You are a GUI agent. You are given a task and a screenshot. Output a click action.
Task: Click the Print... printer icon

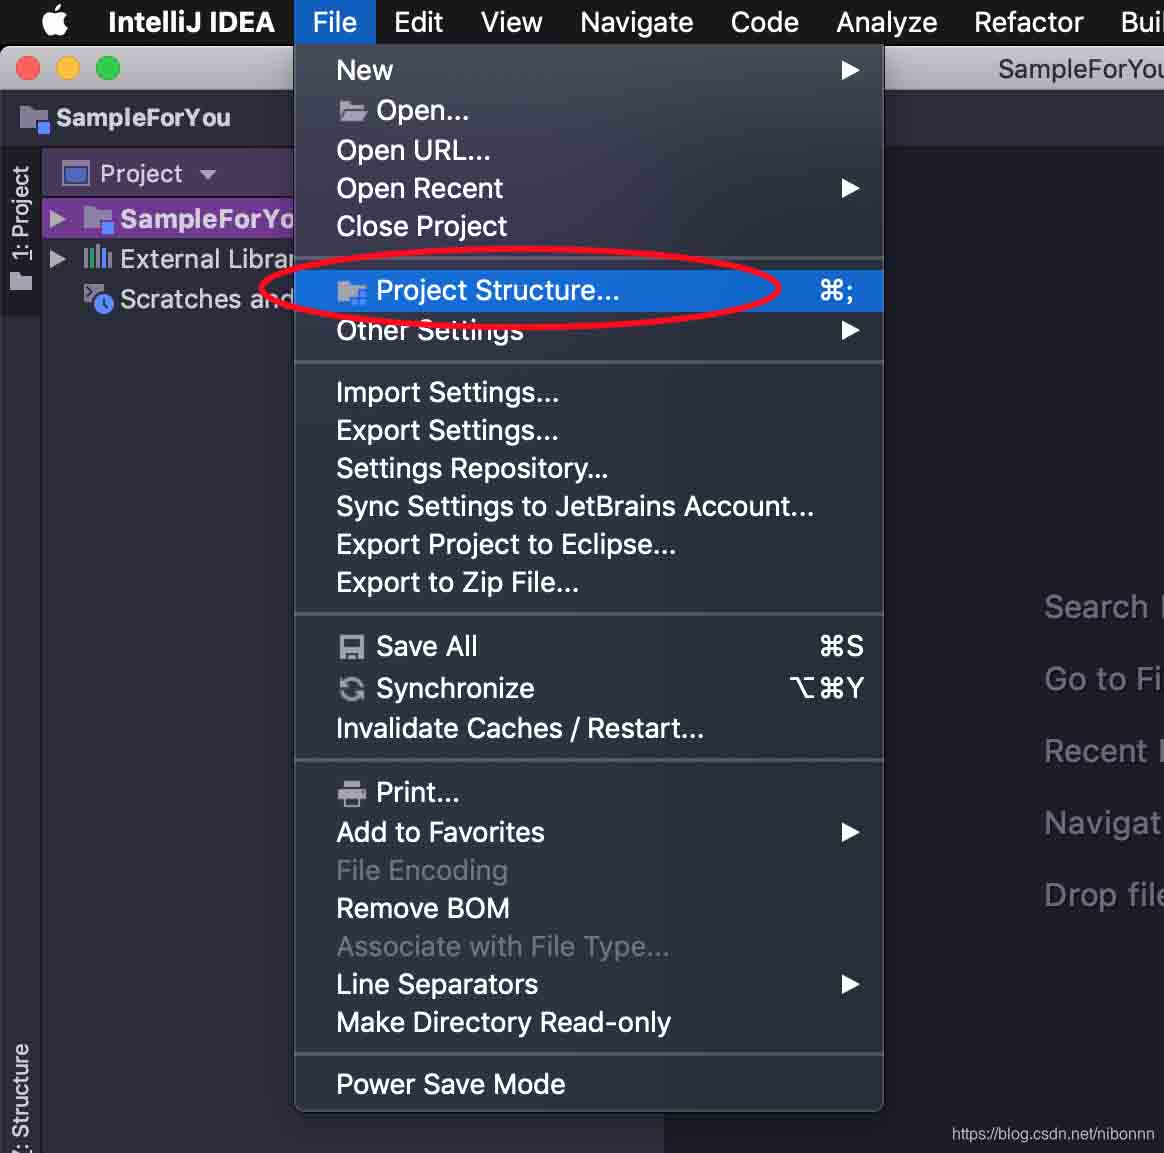[x=352, y=793]
